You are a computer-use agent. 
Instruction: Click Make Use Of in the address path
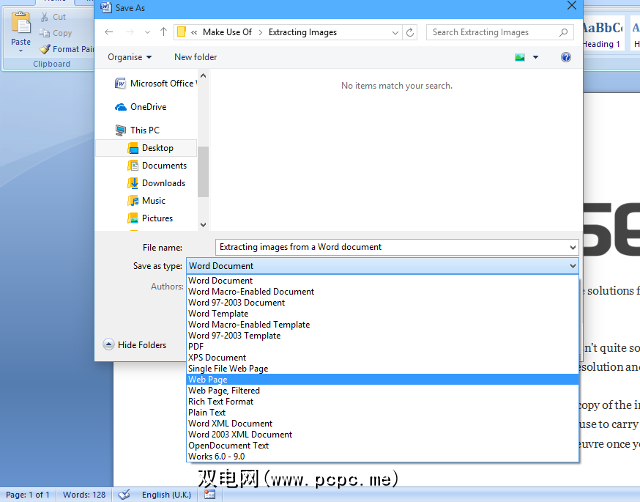coord(227,32)
